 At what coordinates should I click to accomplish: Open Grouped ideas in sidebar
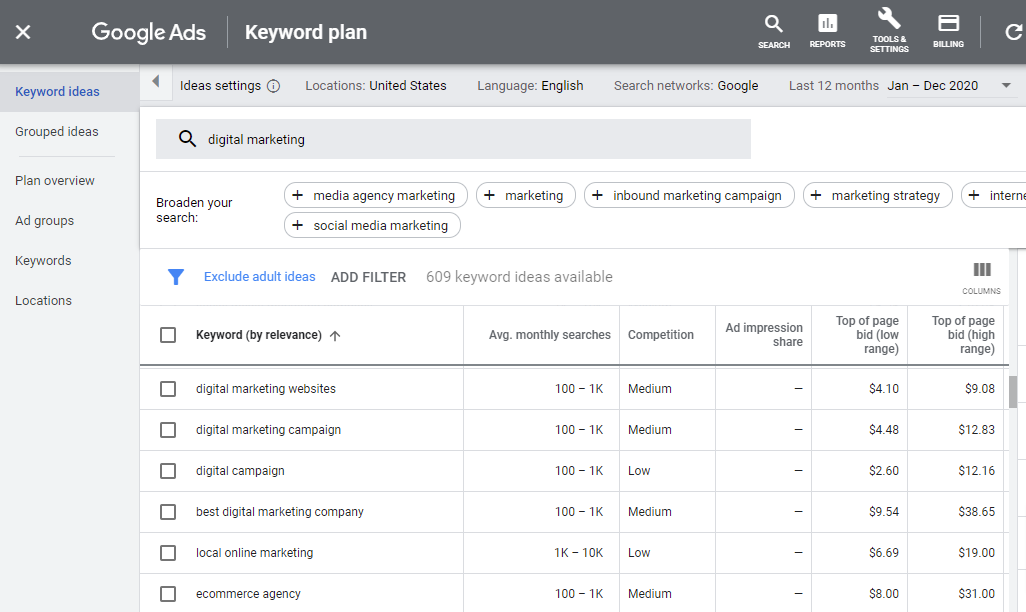[57, 132]
